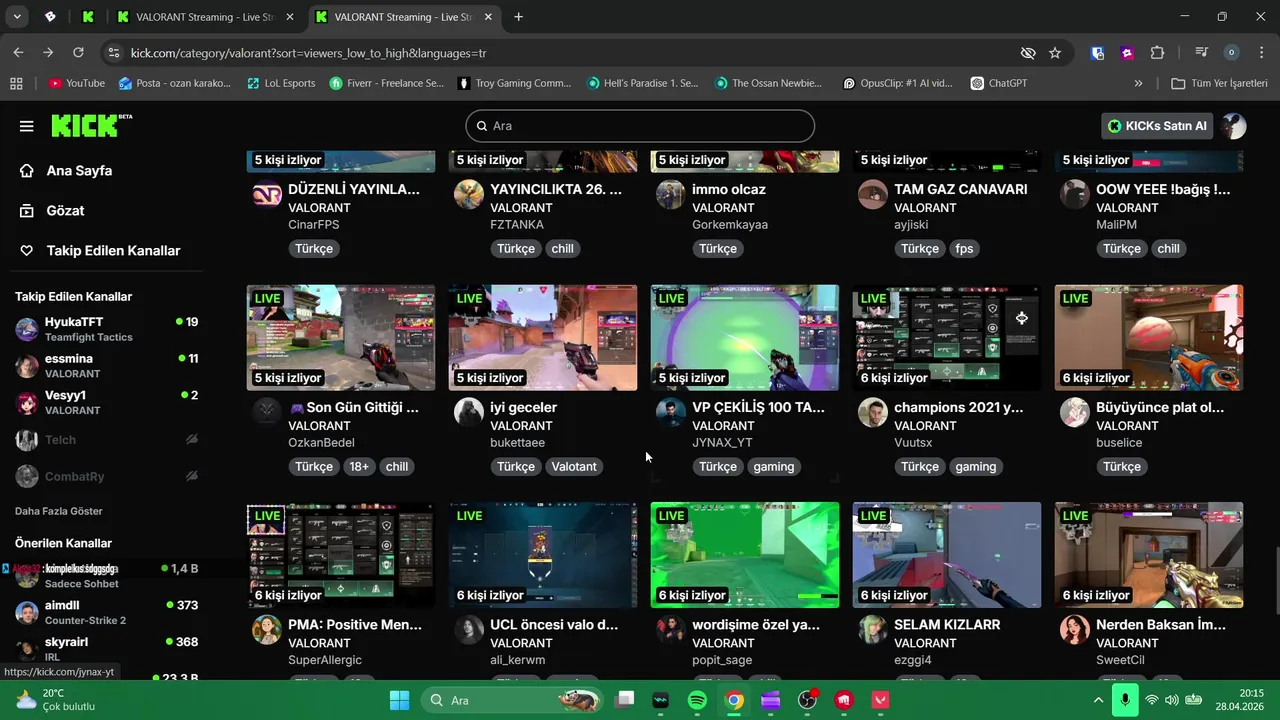Click buselice channel avatar

click(x=1074, y=412)
